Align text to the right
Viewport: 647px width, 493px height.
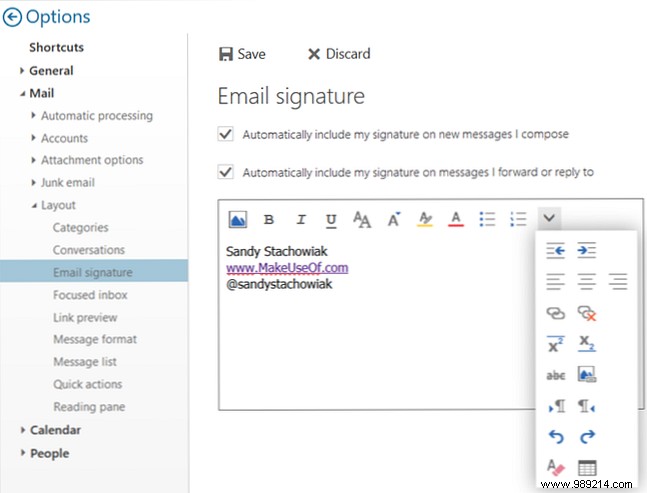click(x=618, y=281)
